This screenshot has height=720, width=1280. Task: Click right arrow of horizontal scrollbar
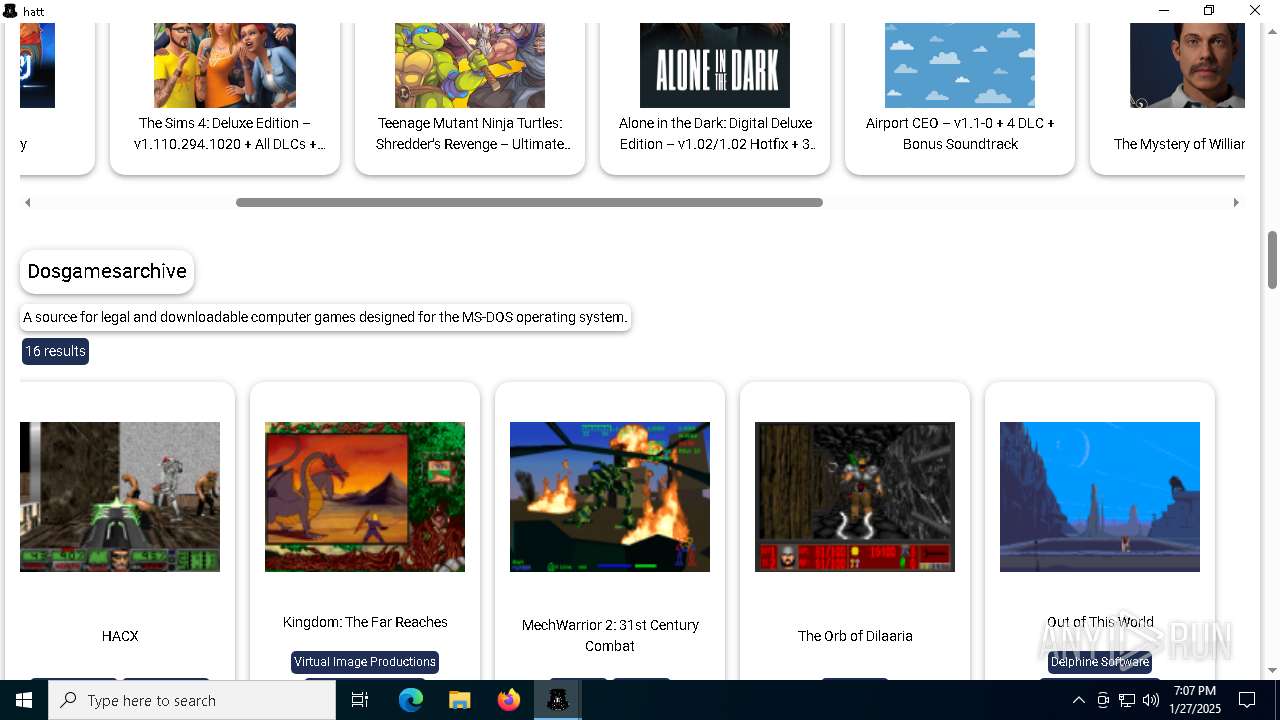(x=1236, y=202)
